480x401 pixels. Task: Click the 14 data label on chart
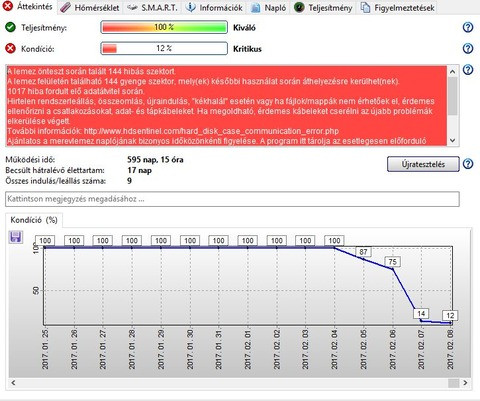pyautogui.click(x=421, y=314)
